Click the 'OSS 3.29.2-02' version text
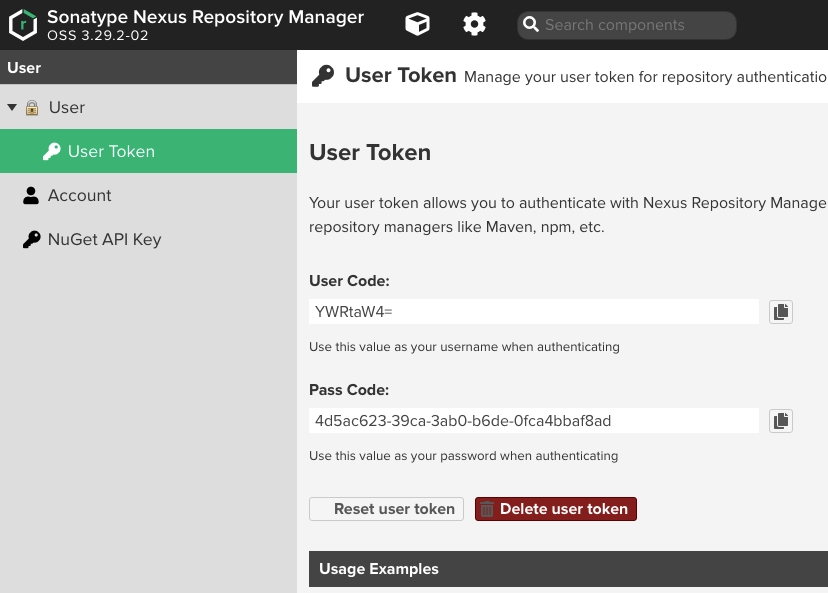 click(x=98, y=35)
